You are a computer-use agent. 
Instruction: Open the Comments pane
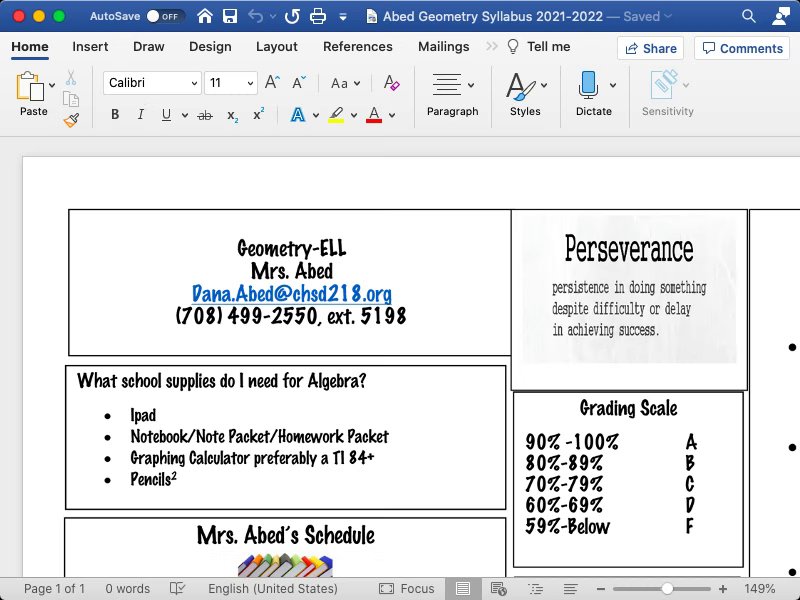tap(742, 48)
